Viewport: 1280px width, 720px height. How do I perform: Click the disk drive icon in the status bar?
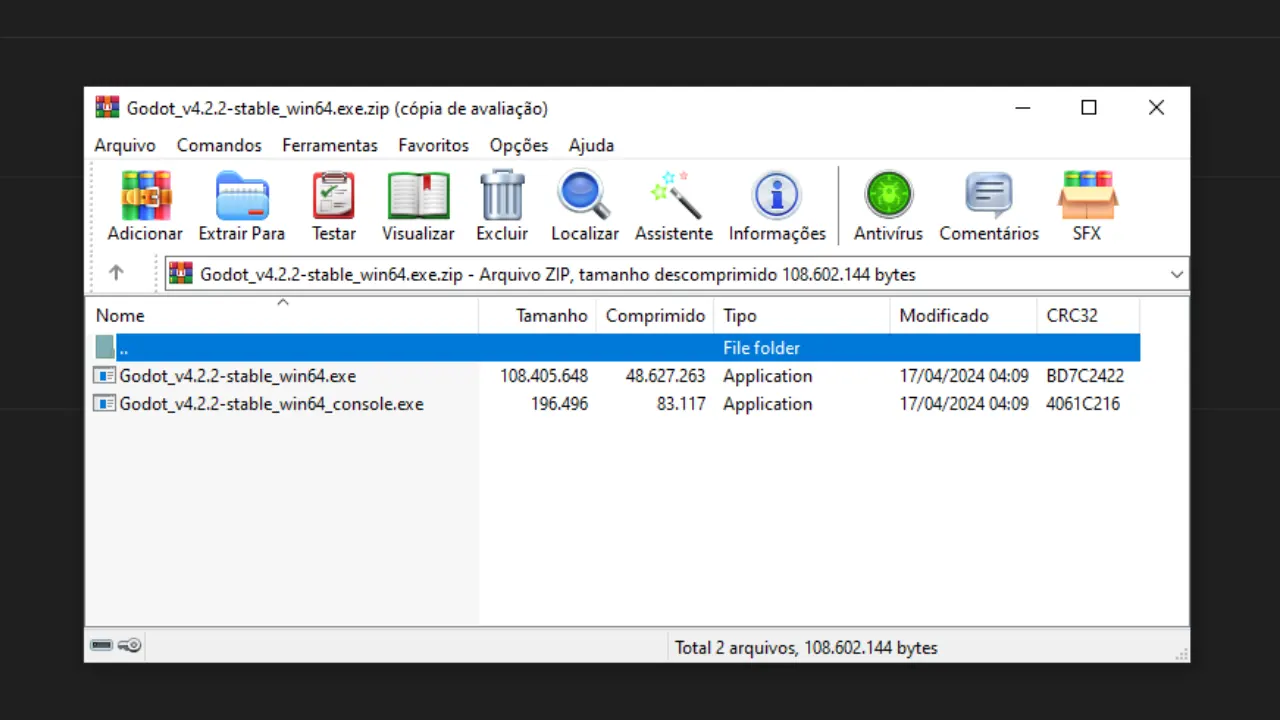pyautogui.click(x=101, y=646)
